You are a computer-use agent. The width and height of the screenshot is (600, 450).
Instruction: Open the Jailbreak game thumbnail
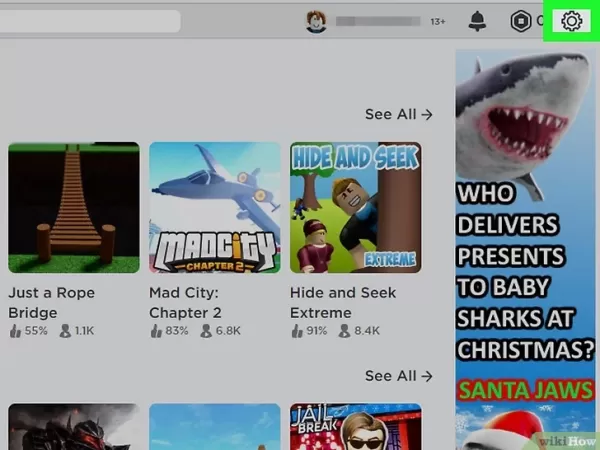pos(355,427)
